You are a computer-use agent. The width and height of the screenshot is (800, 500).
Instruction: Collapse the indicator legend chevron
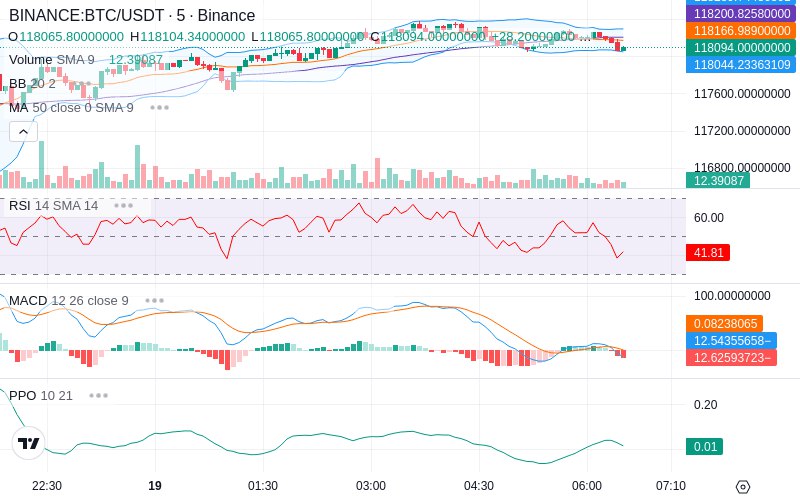tap(23, 132)
